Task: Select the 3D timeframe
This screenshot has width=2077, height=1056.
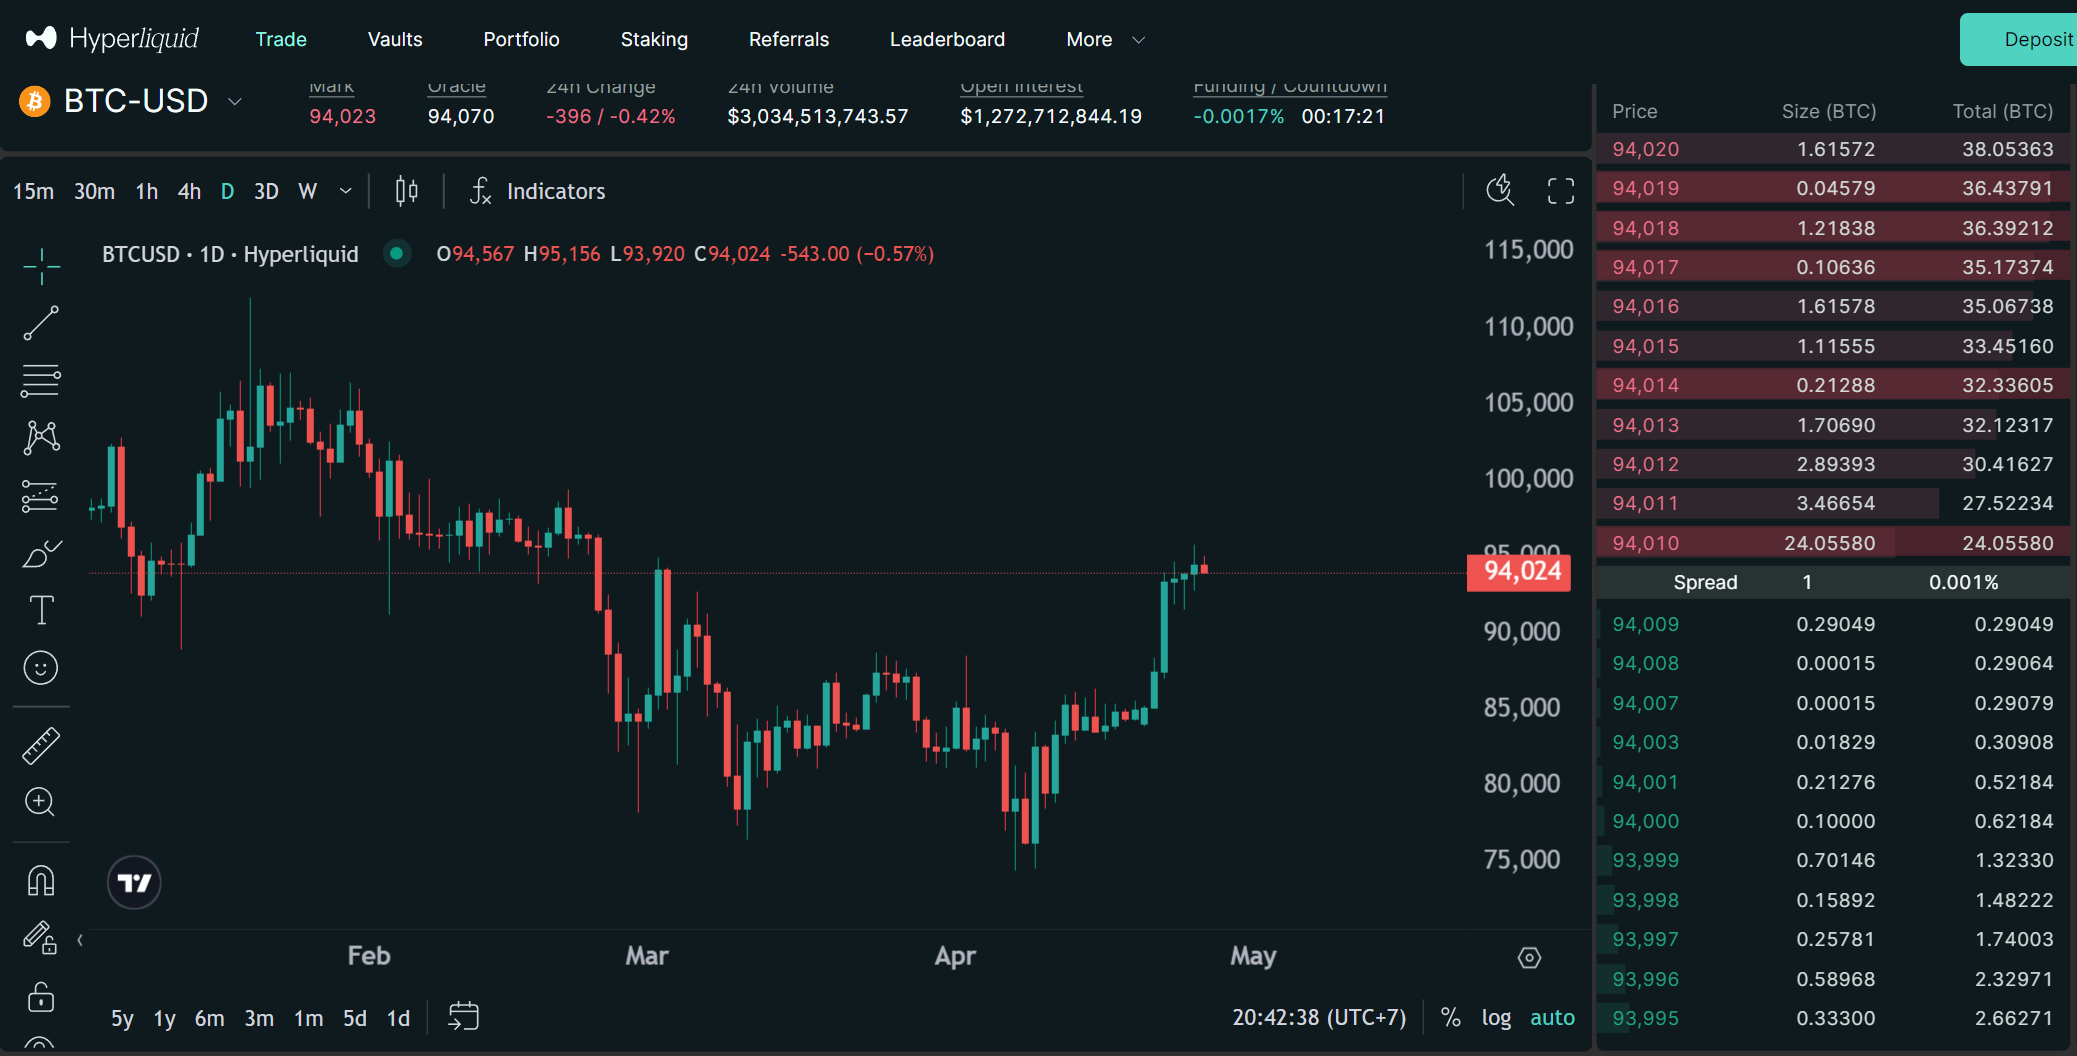Action: [266, 191]
